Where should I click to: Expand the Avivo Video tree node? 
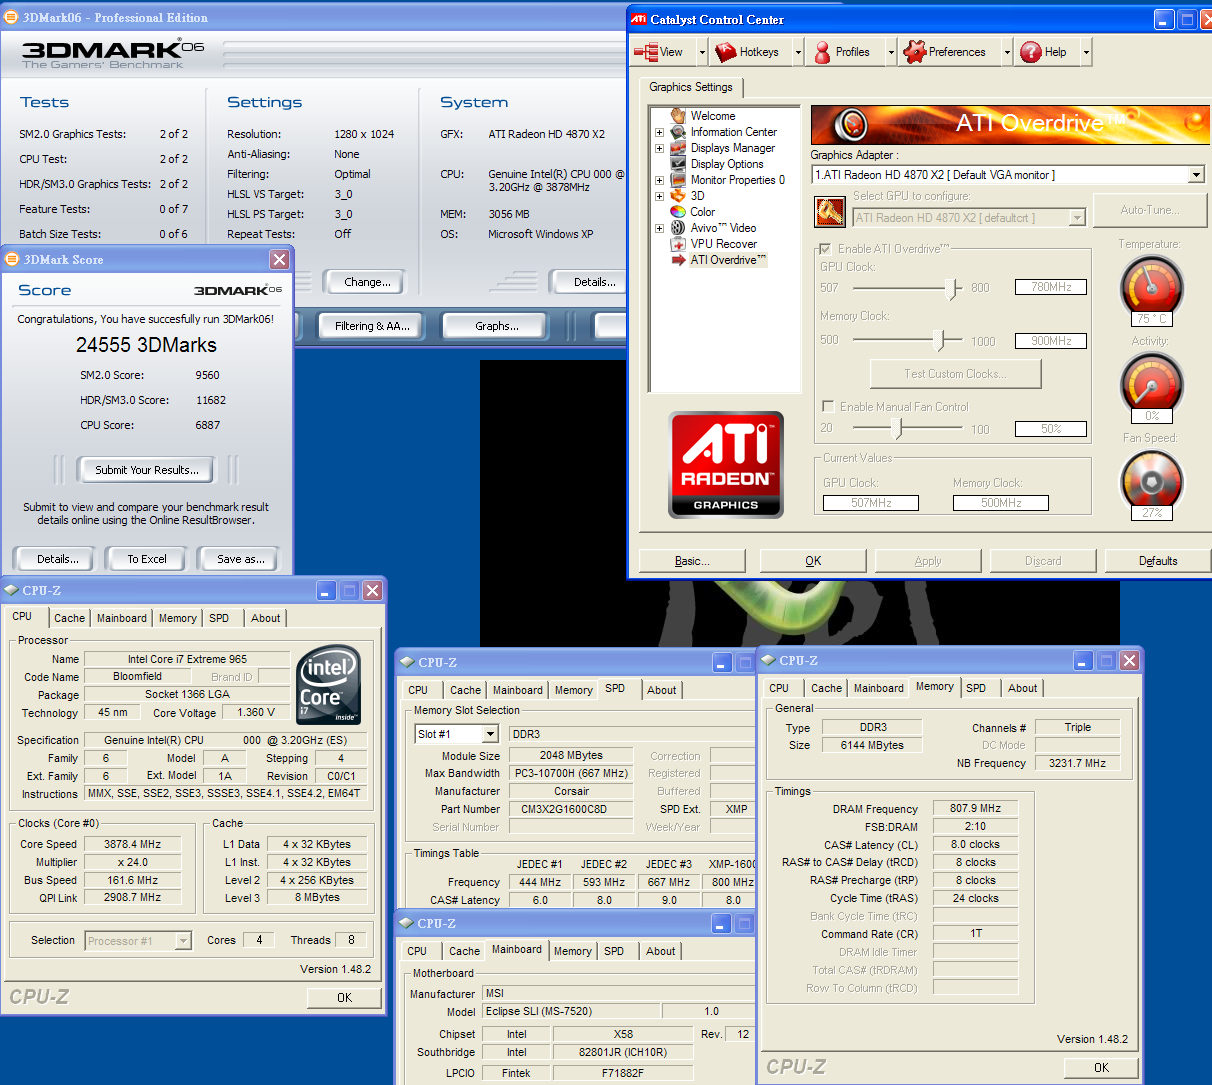[659, 228]
